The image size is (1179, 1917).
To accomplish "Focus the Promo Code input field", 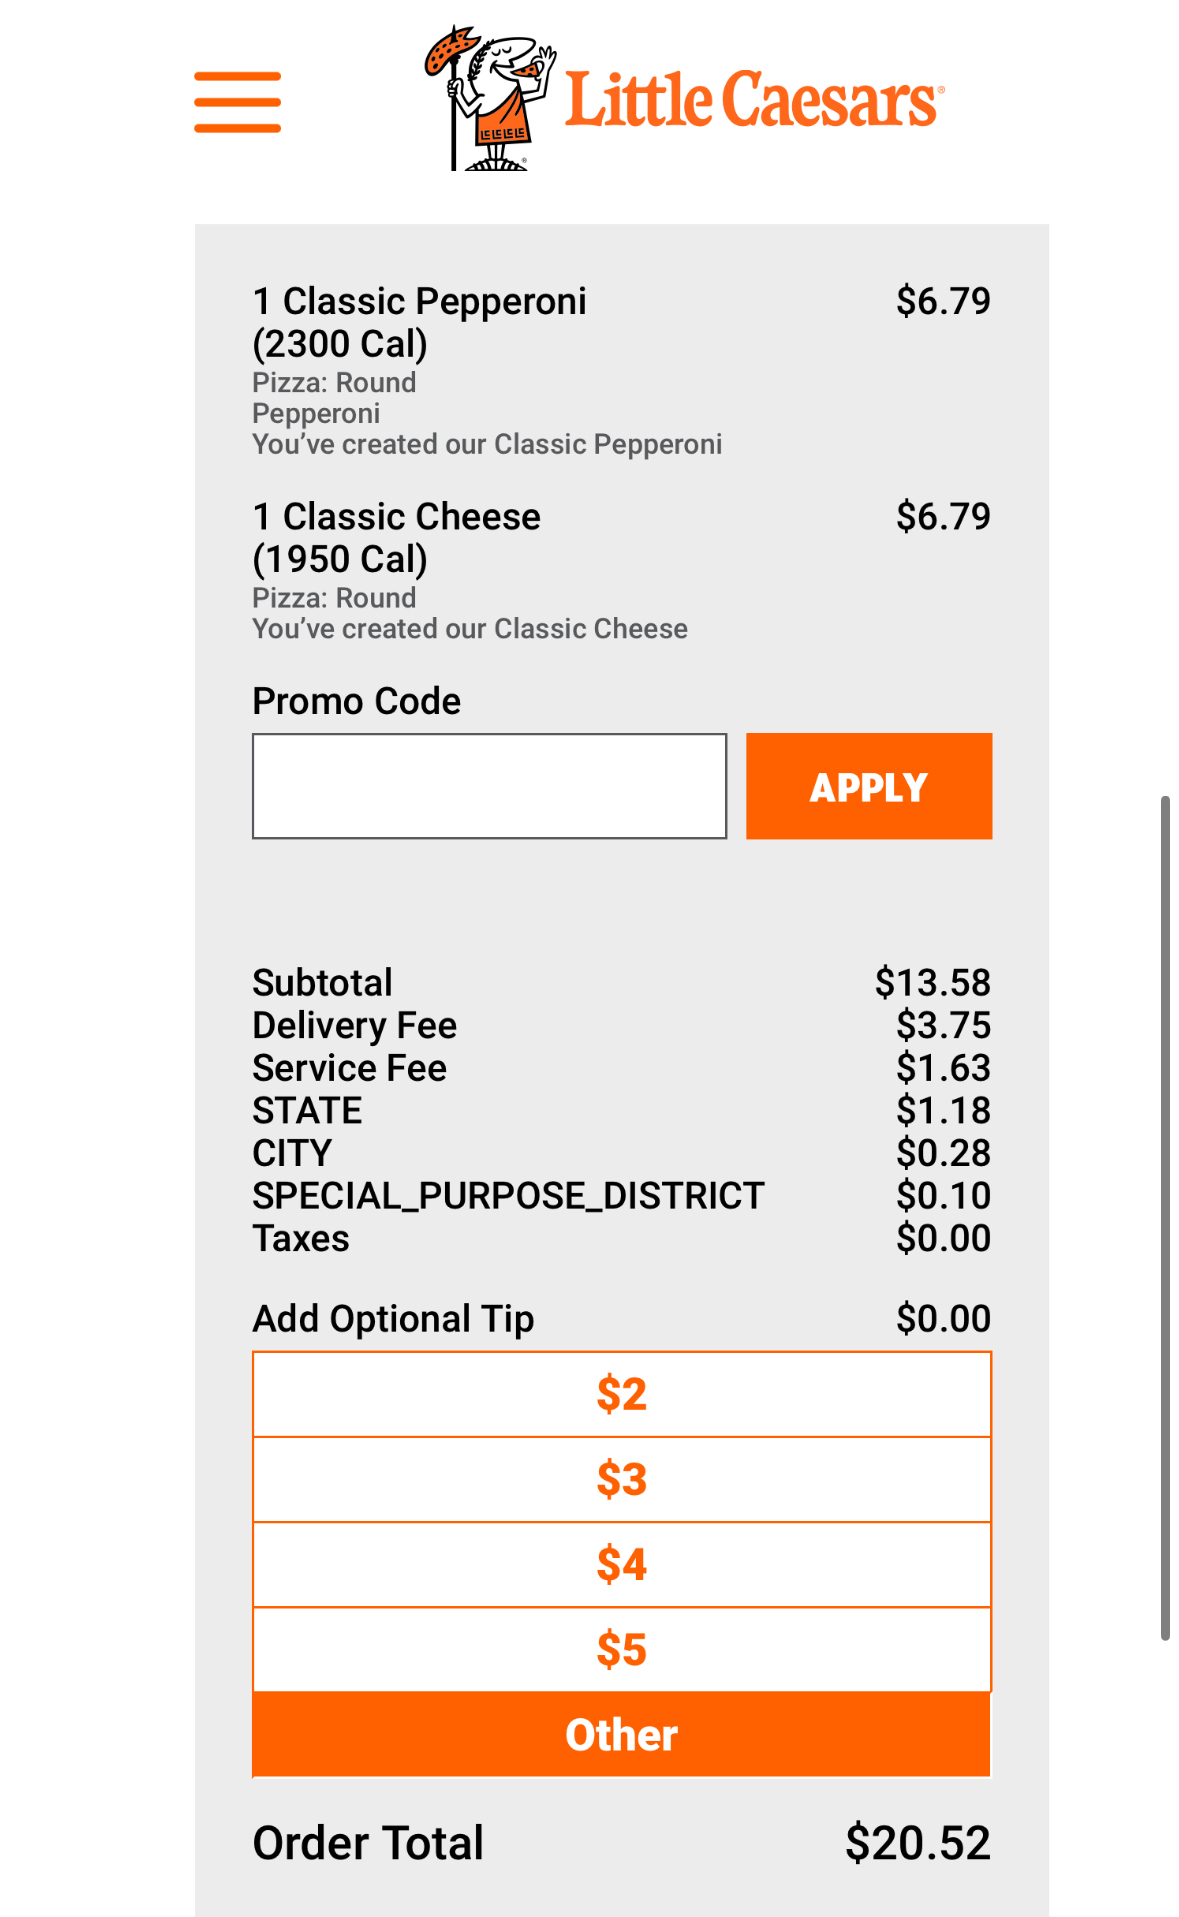I will pos(489,786).
